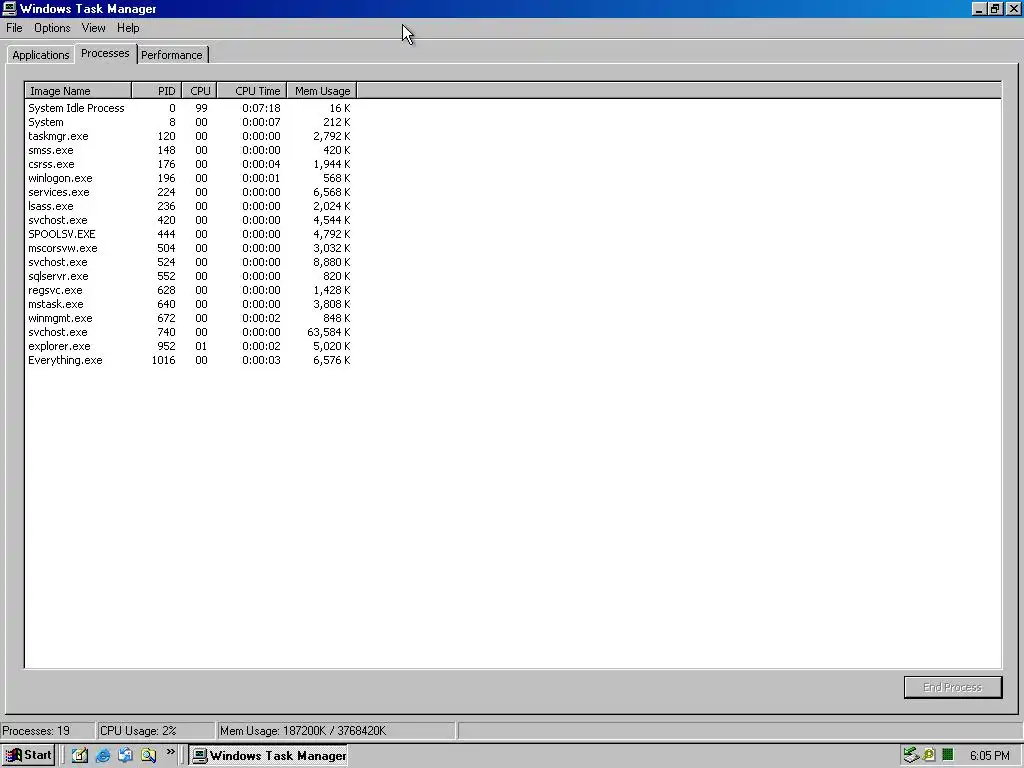Open the Start menu
The width and height of the screenshot is (1024, 768).
29,756
